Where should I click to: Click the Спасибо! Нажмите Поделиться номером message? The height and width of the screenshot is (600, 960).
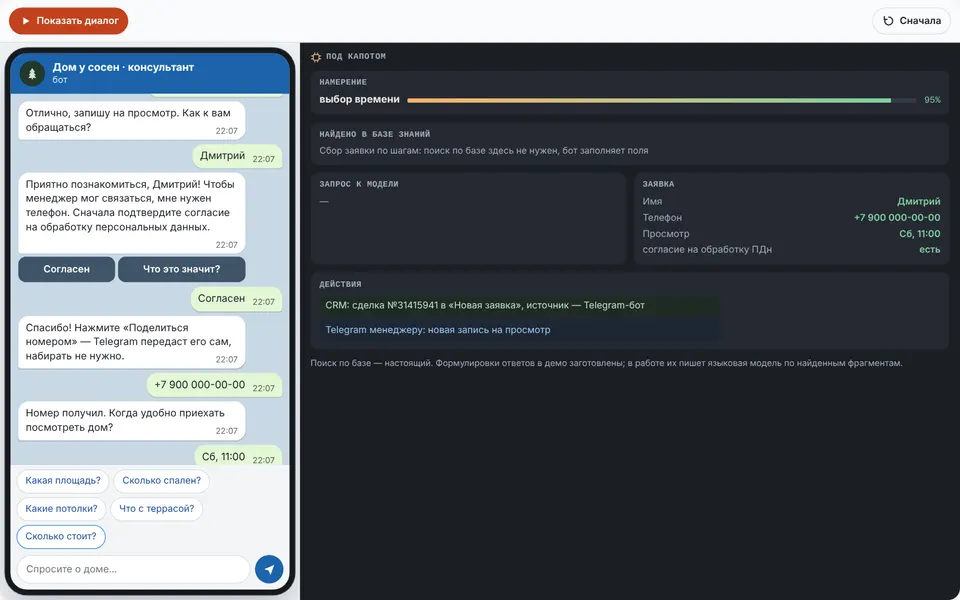click(x=132, y=342)
